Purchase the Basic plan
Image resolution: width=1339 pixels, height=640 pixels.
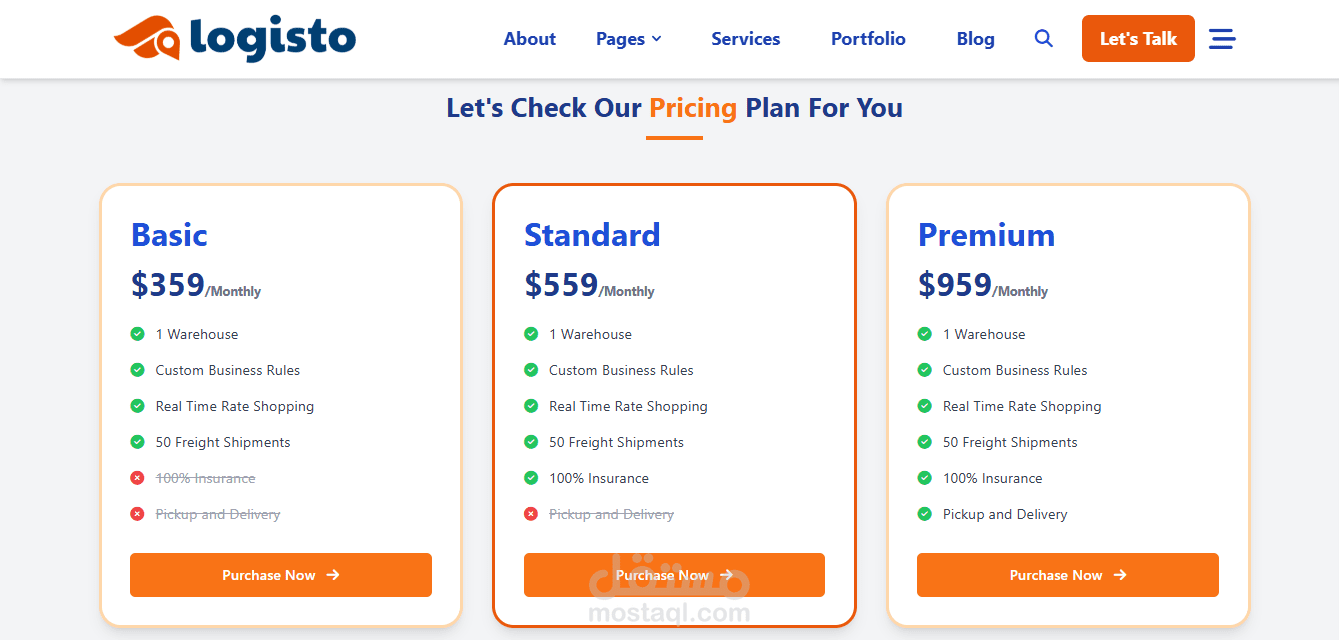pos(281,575)
